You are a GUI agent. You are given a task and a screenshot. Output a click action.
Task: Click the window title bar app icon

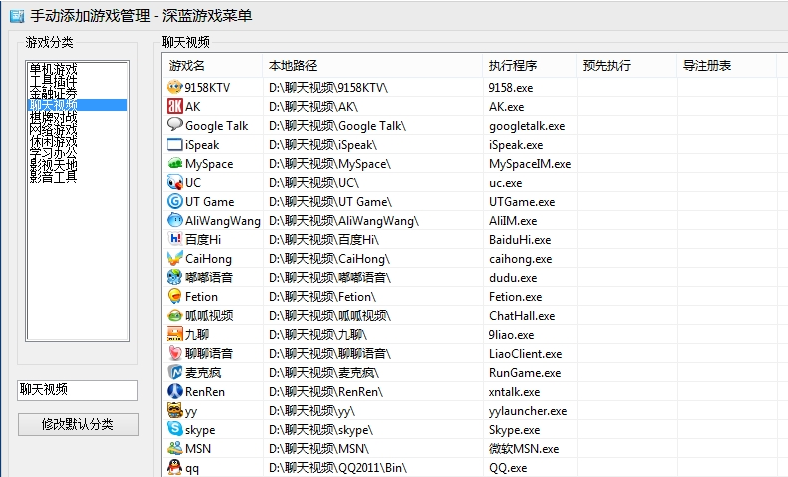click(x=17, y=16)
